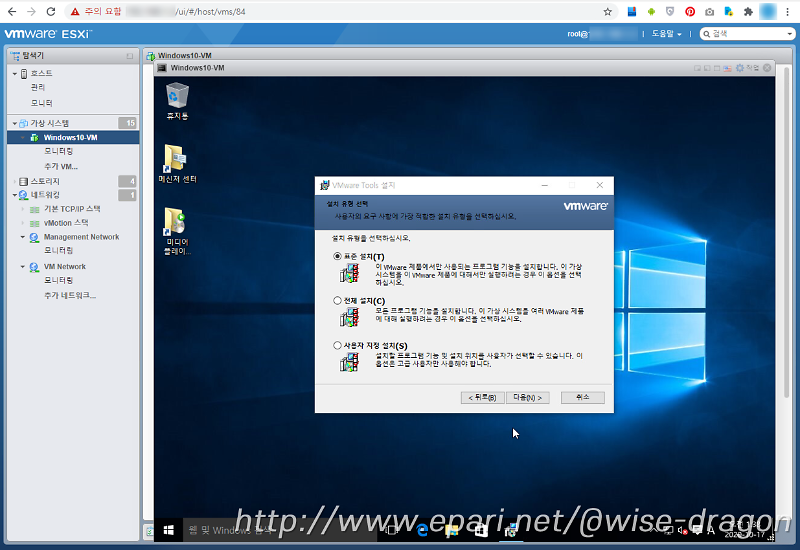The width and height of the screenshot is (800, 550).
Task: Select 관리 under 호스트
Action: pos(38,88)
